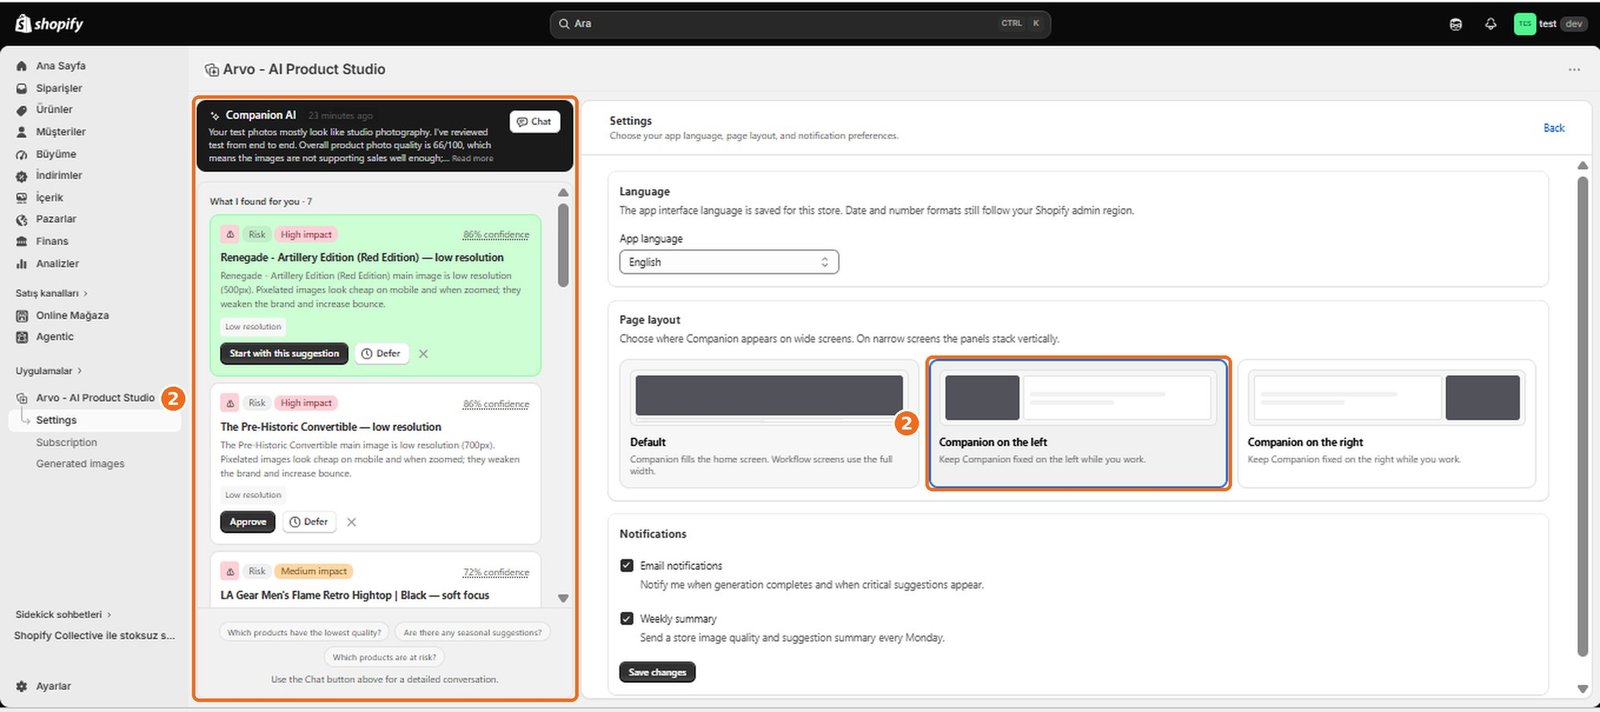The image size is (1600, 712).
Task: Select Companion on the left layout
Action: coord(1078,424)
